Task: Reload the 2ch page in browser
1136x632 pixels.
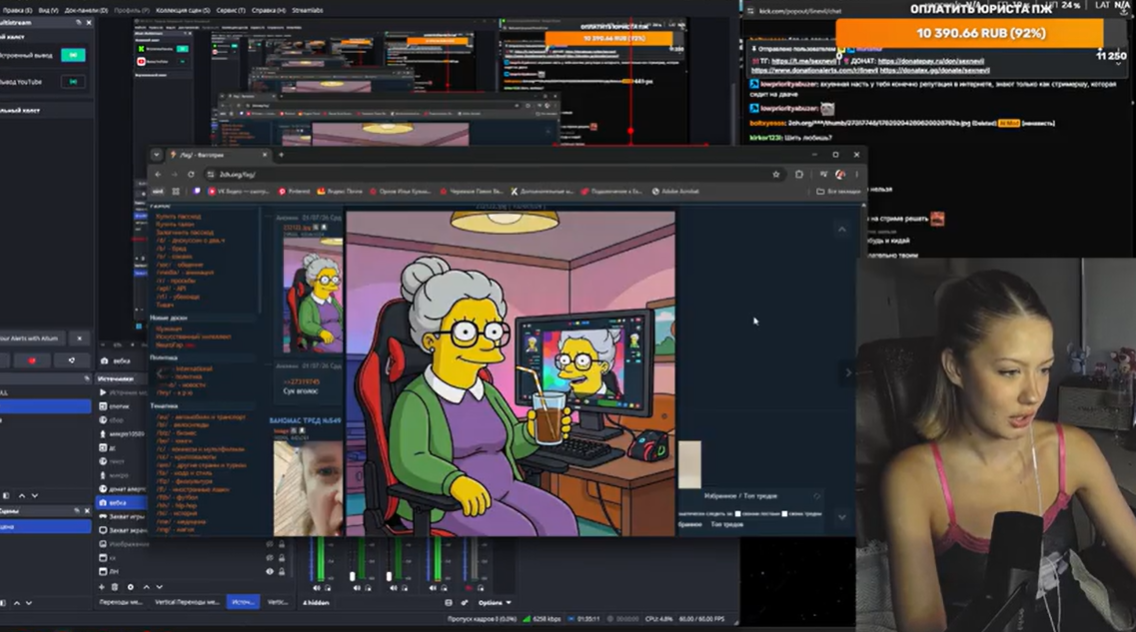Action: (191, 174)
